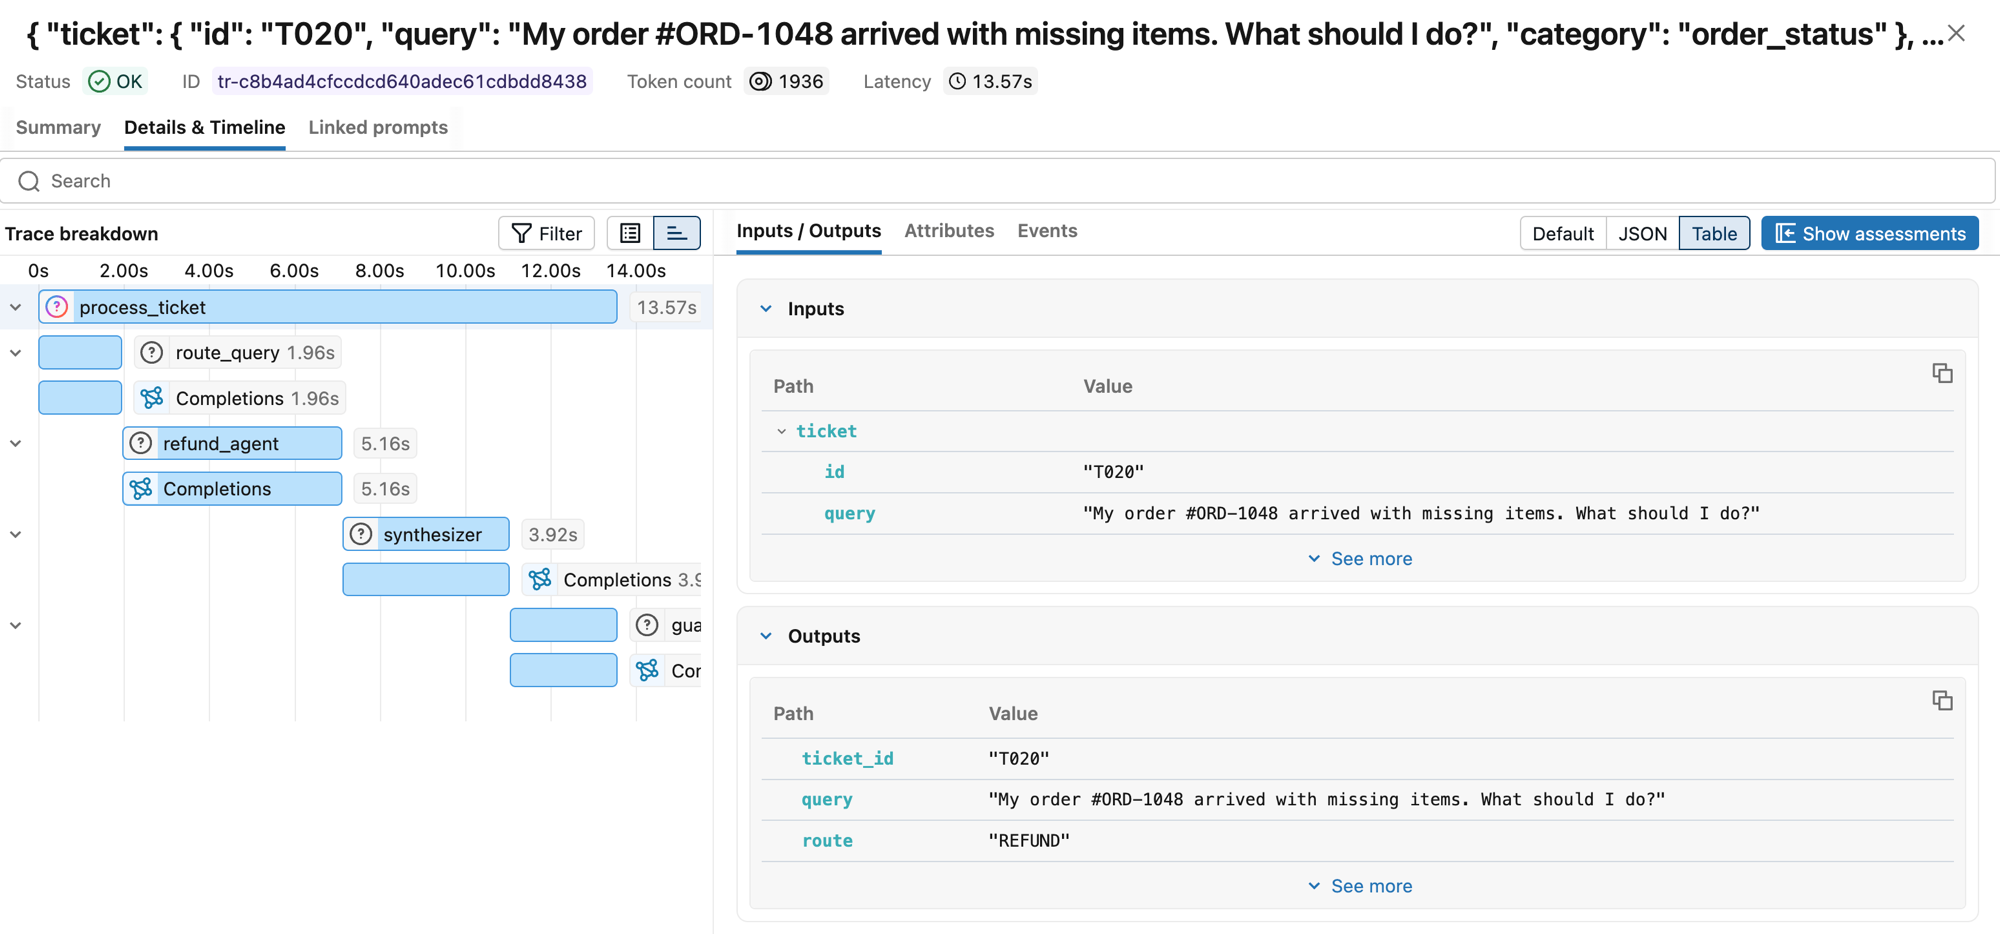
Task: Copy the Outputs table contents
Action: 1941,701
